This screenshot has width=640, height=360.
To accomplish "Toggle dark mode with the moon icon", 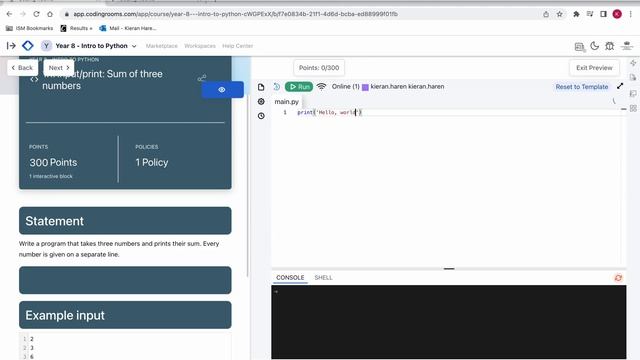I will [594, 46].
